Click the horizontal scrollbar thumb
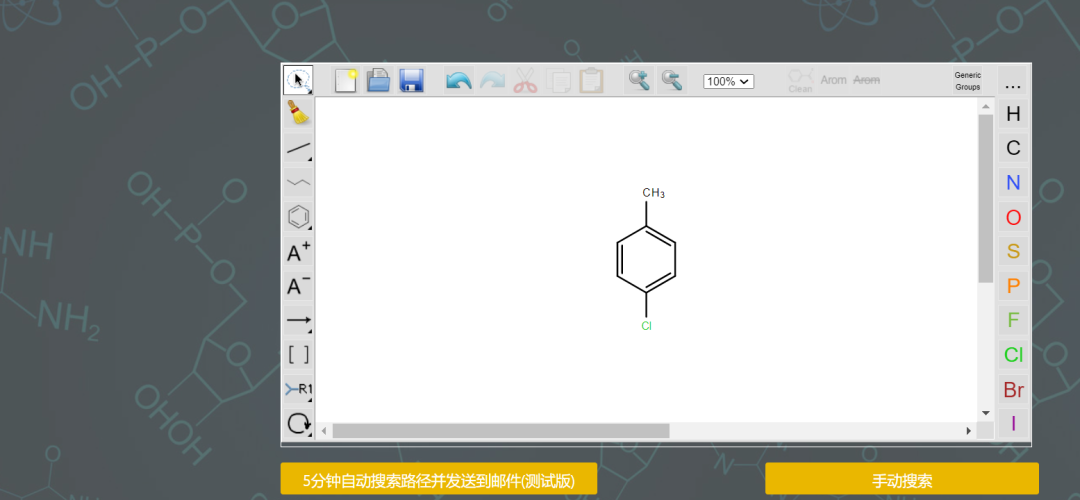Viewport: 1080px width, 500px height. pyautogui.click(x=501, y=430)
